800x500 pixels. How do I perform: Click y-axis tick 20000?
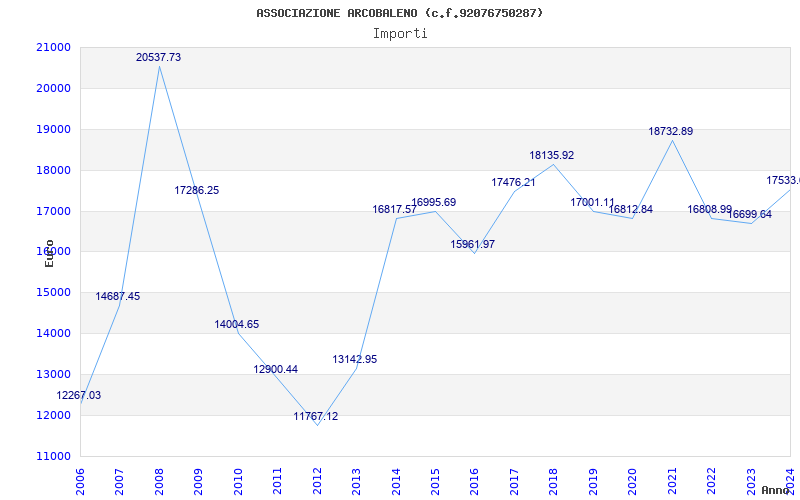(x=54, y=88)
